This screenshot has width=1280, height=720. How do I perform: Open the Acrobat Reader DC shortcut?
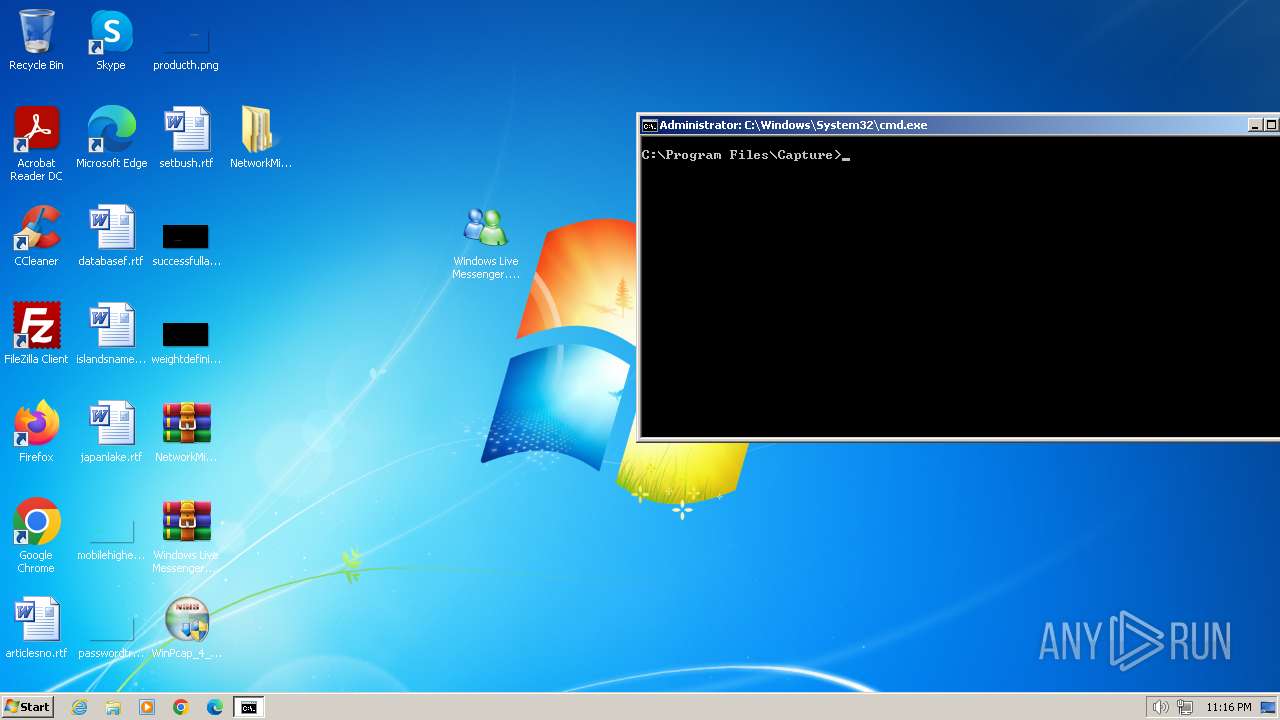coord(36,144)
